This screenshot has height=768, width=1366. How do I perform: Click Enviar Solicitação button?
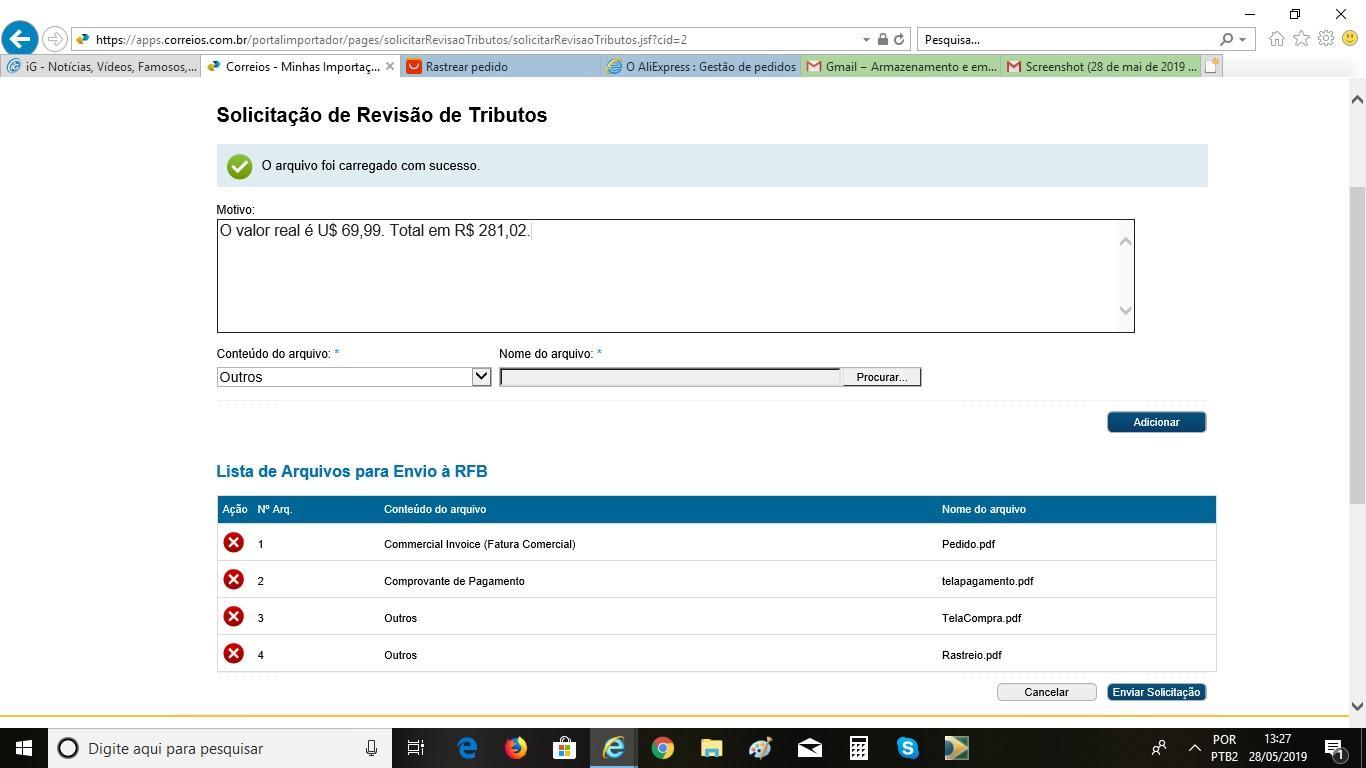pyautogui.click(x=1156, y=692)
